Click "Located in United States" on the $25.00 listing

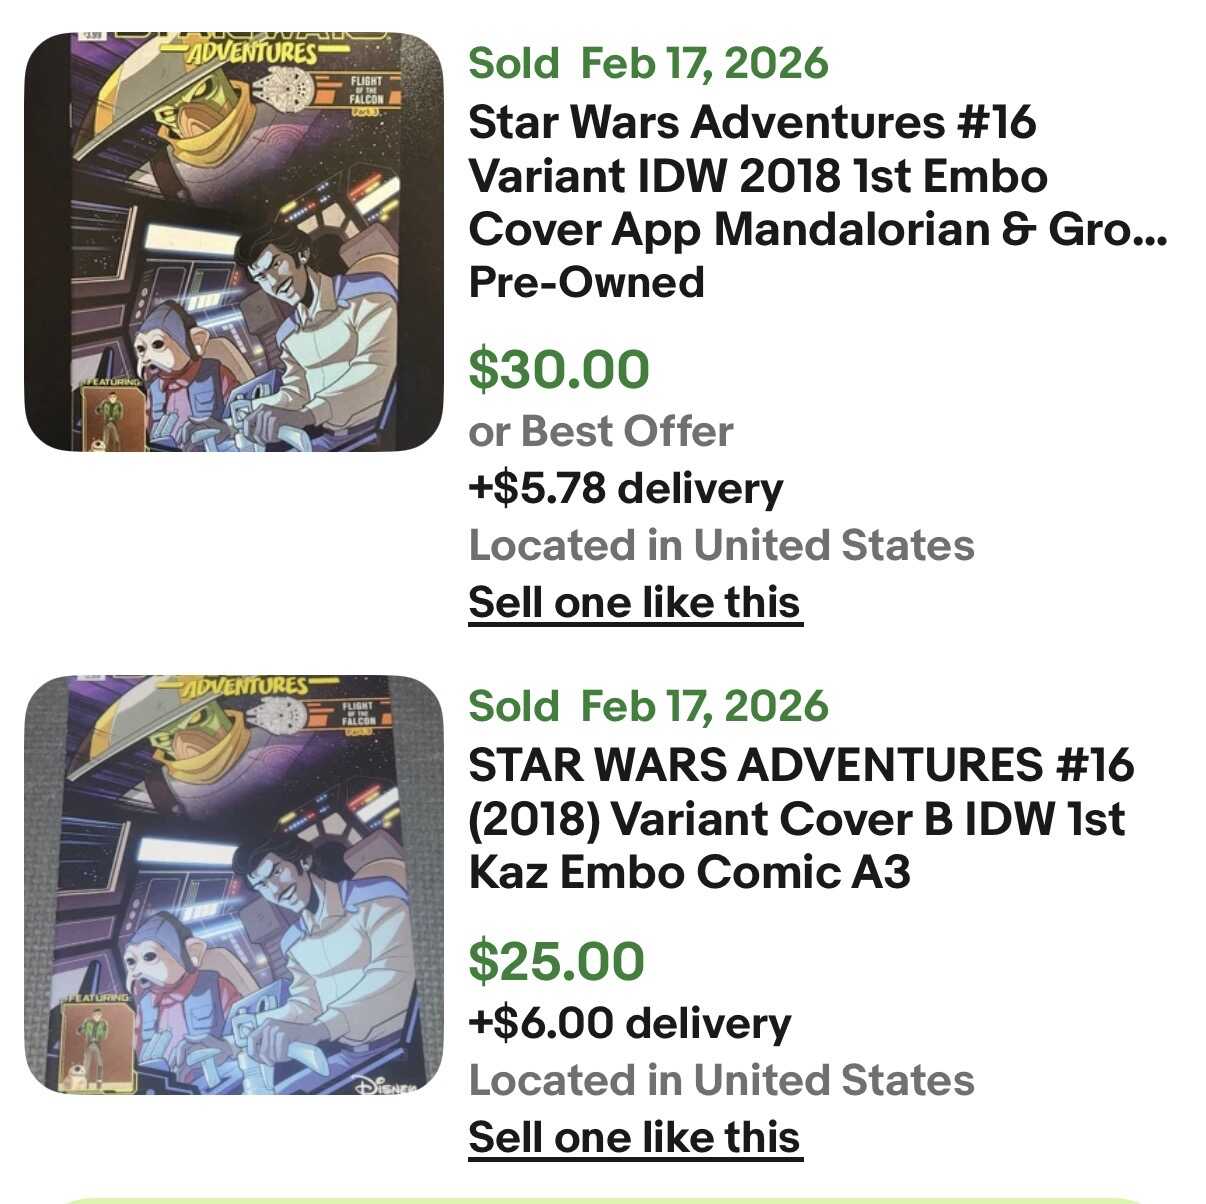point(721,1081)
